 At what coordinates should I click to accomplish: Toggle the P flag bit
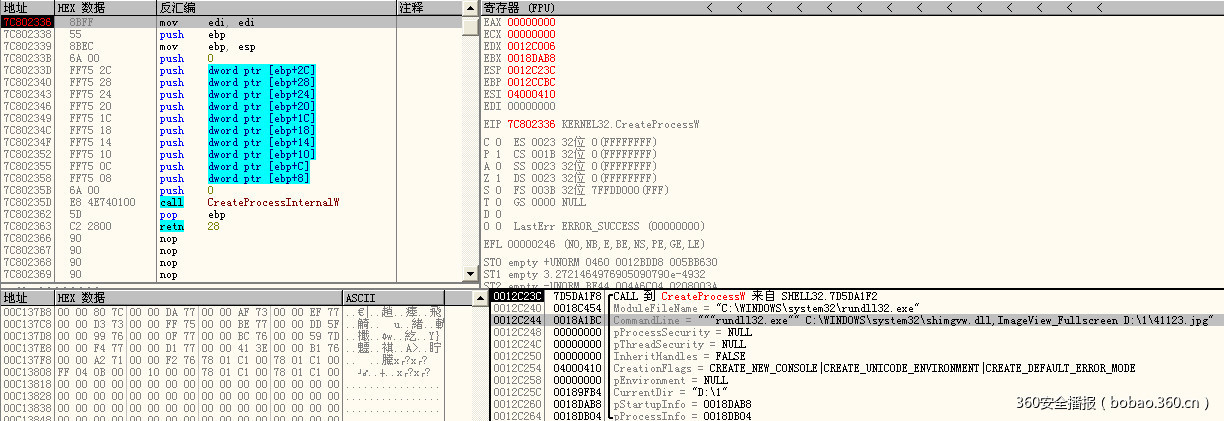click(x=497, y=154)
